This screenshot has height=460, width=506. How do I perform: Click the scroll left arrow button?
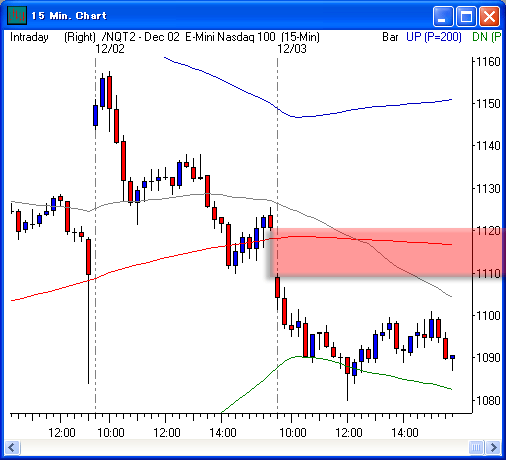coord(12,447)
